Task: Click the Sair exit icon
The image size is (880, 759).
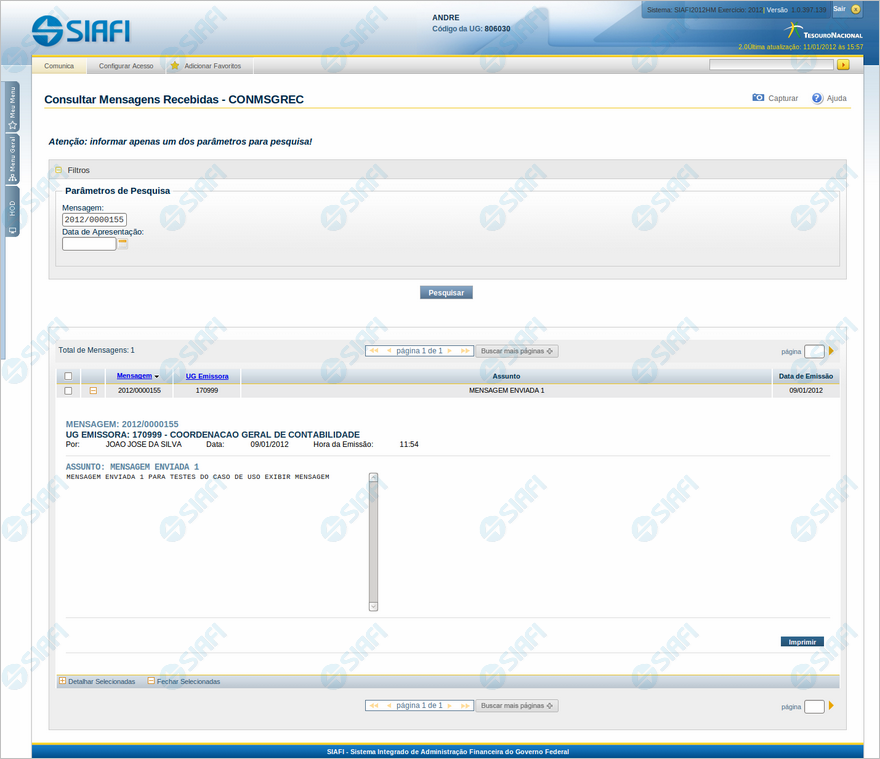Action: (x=855, y=9)
